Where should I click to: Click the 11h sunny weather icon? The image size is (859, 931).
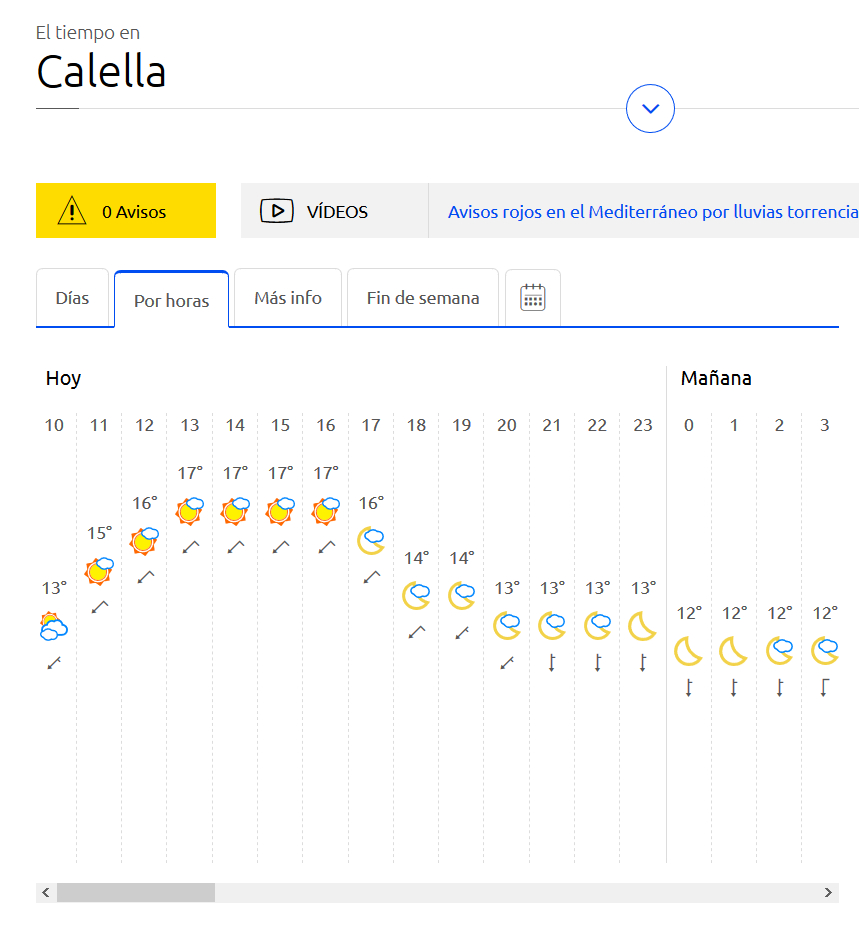click(99, 571)
